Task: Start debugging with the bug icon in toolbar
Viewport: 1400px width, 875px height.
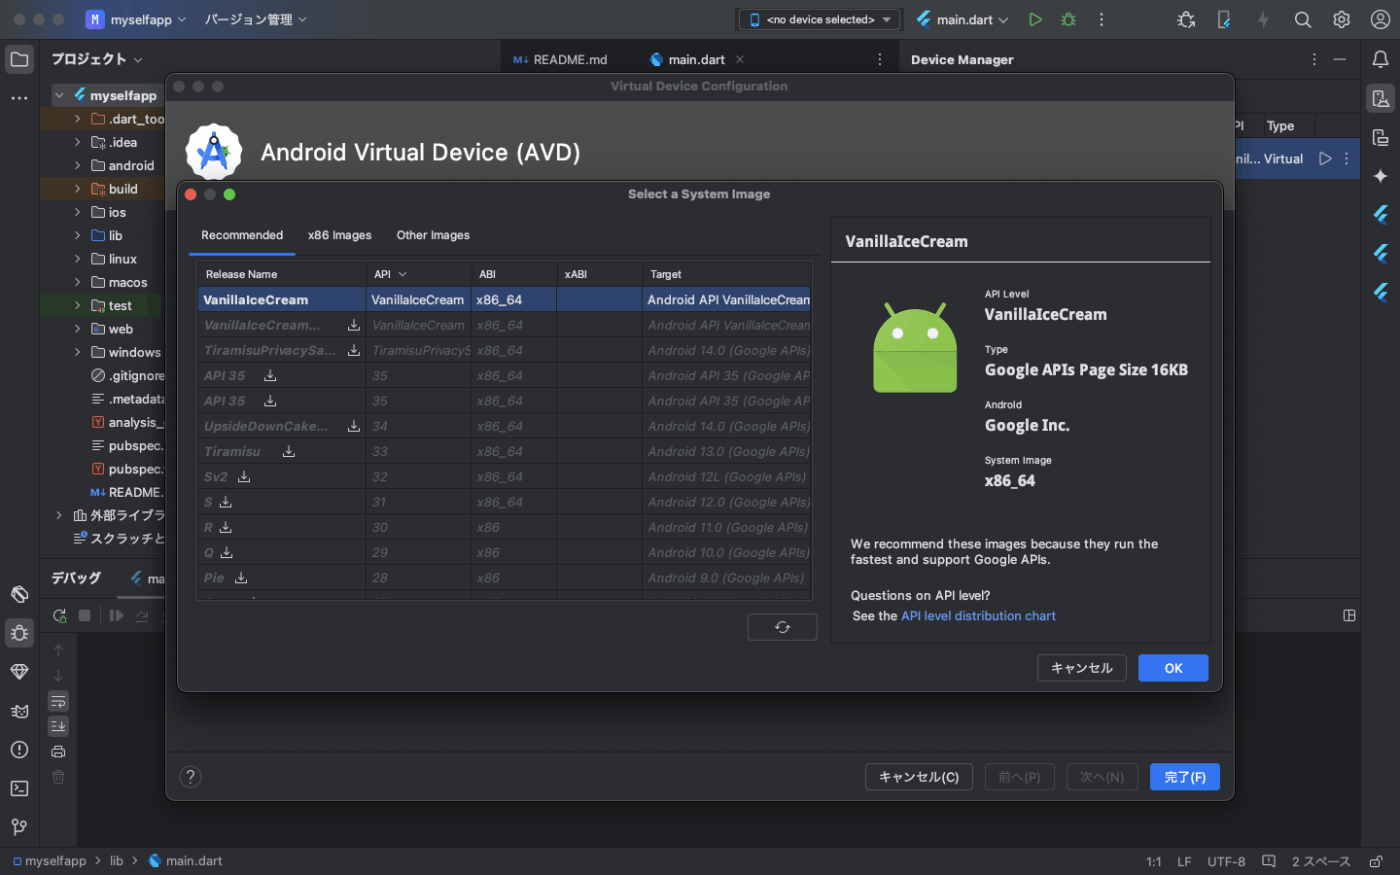Action: pyautogui.click(x=1068, y=19)
